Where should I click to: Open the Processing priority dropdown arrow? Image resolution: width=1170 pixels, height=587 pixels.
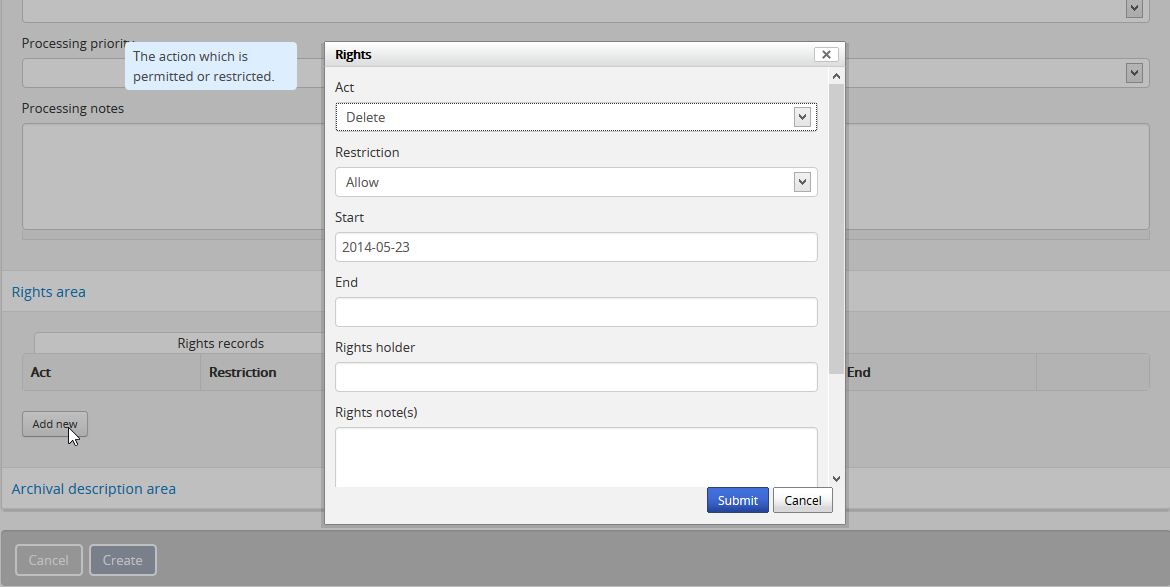(1133, 72)
